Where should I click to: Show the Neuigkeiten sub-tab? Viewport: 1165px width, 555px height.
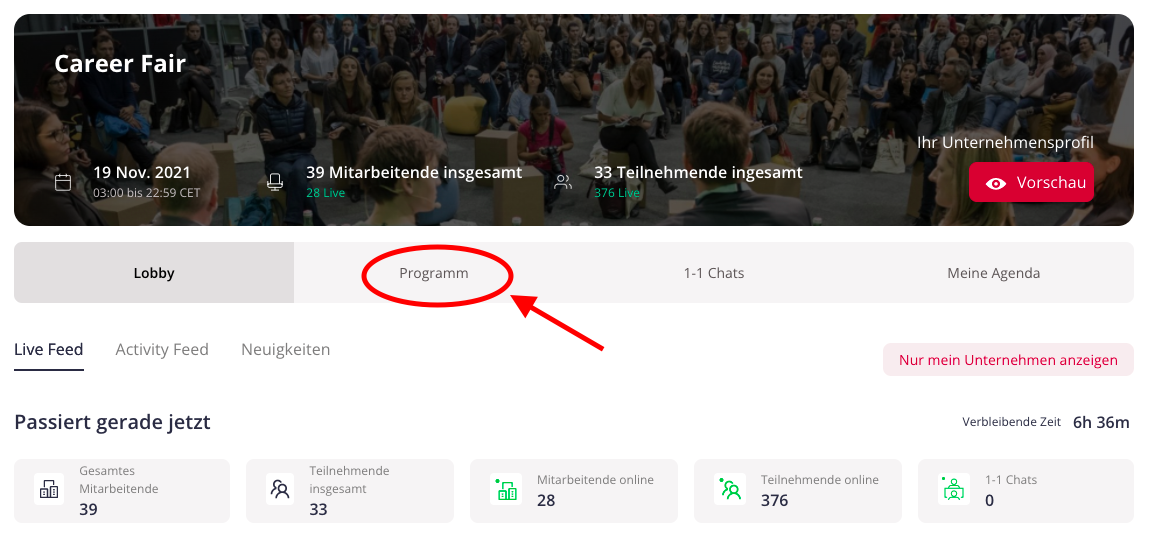285,349
